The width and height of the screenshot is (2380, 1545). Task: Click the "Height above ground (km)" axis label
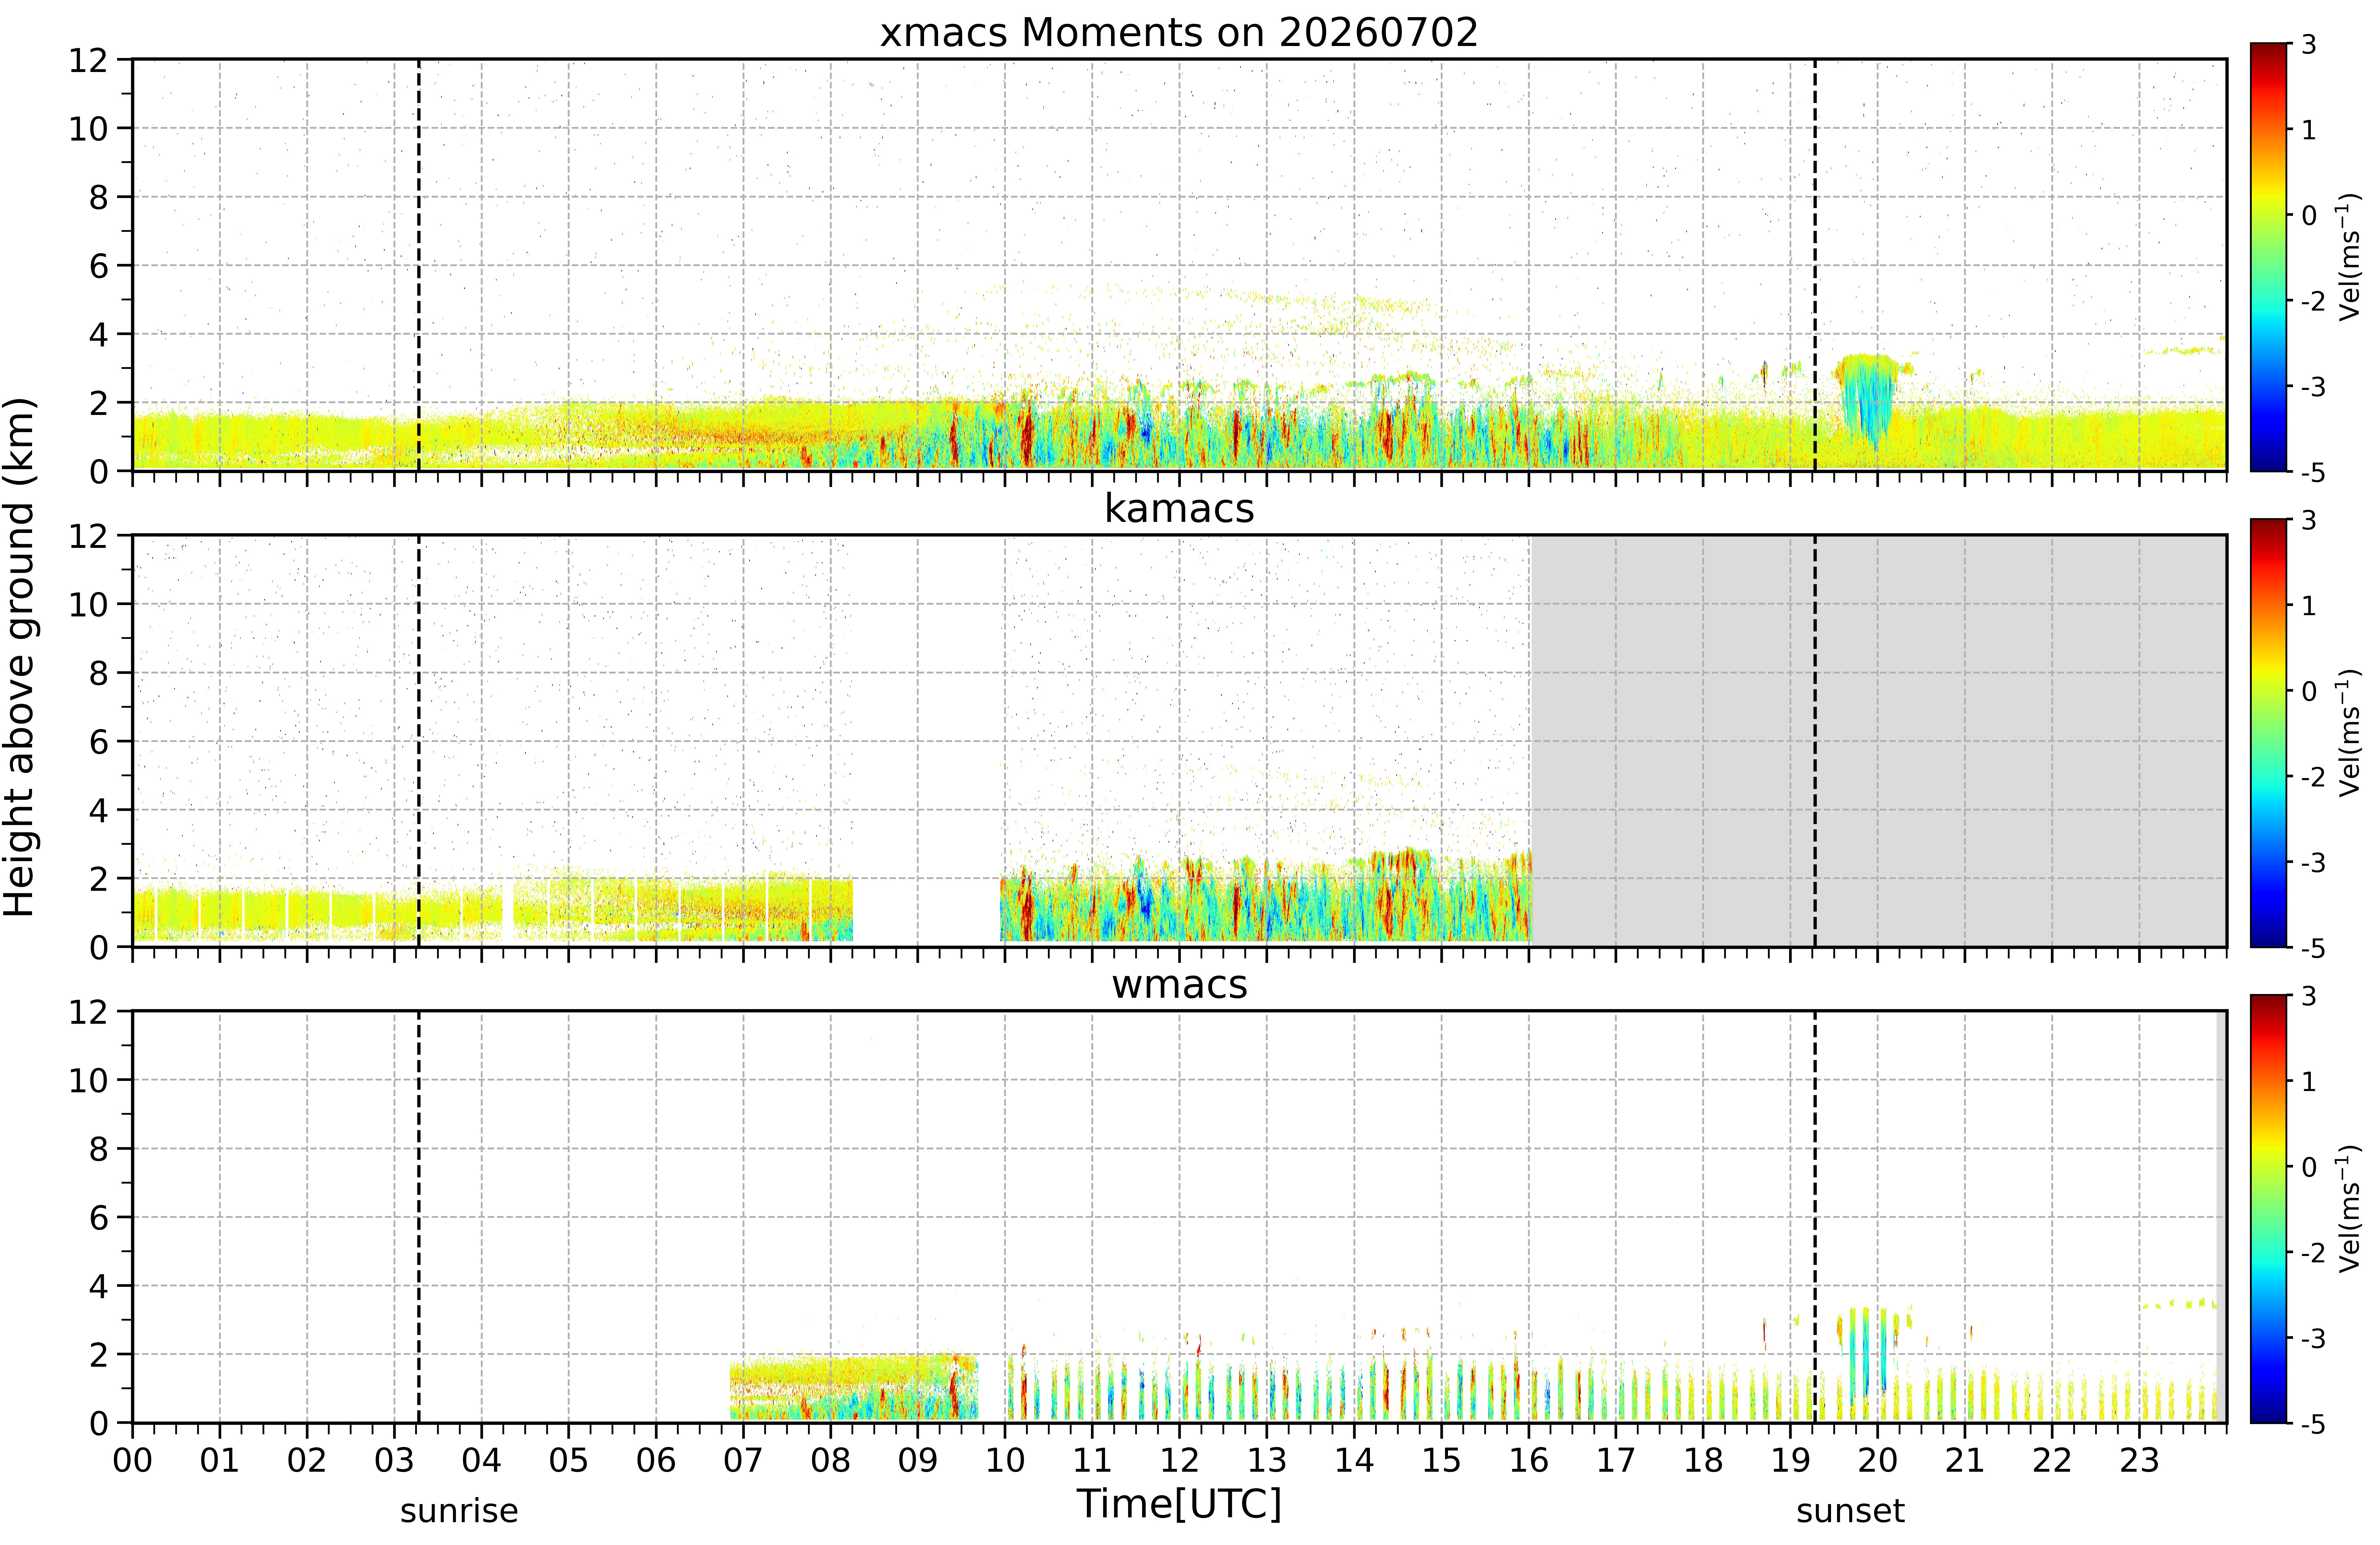click(x=20, y=657)
